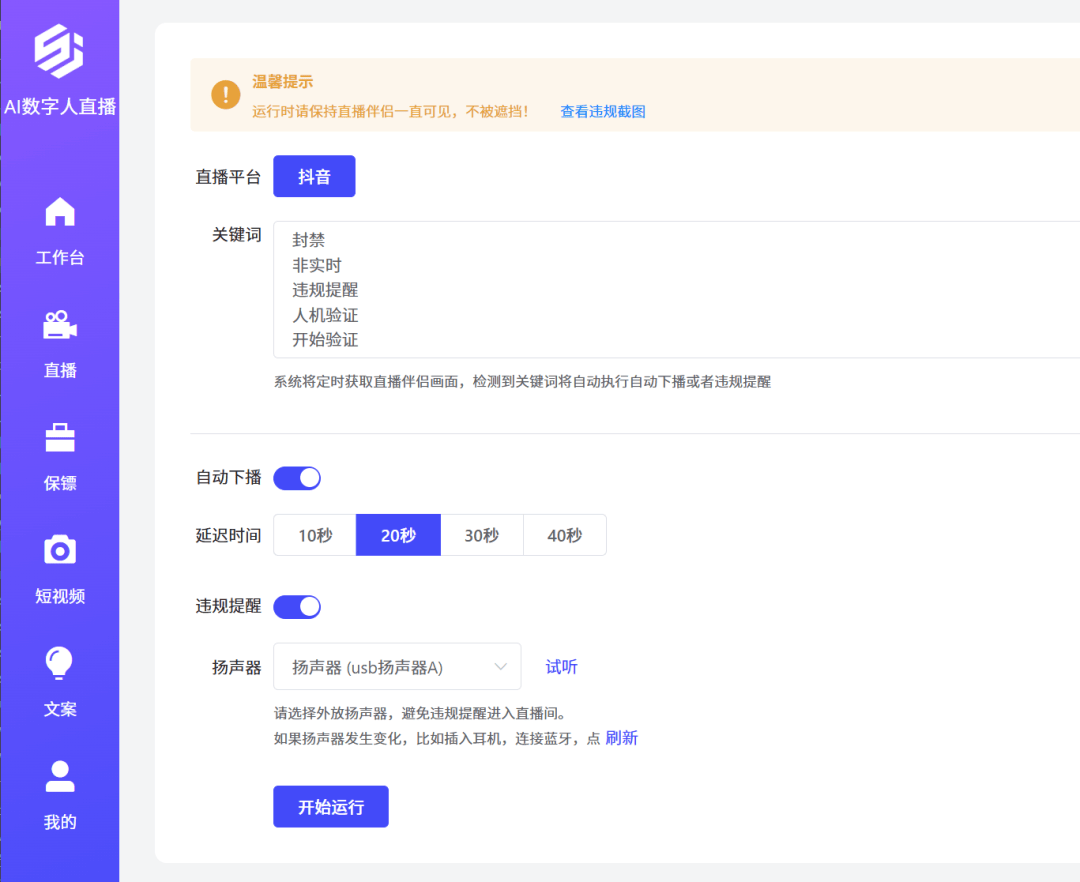Image resolution: width=1080 pixels, height=882 pixels.
Task: Disable the 违规提醒 switch
Action: (x=297, y=606)
